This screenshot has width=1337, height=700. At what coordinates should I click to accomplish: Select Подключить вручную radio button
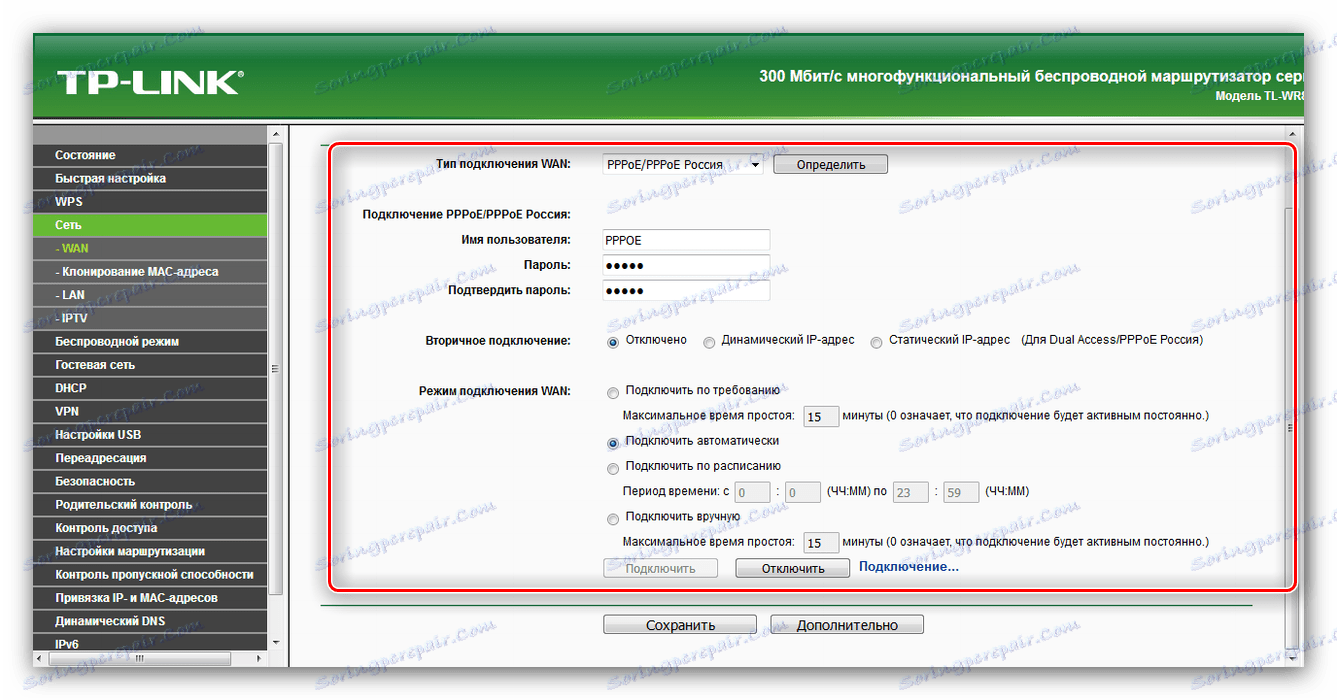point(613,519)
